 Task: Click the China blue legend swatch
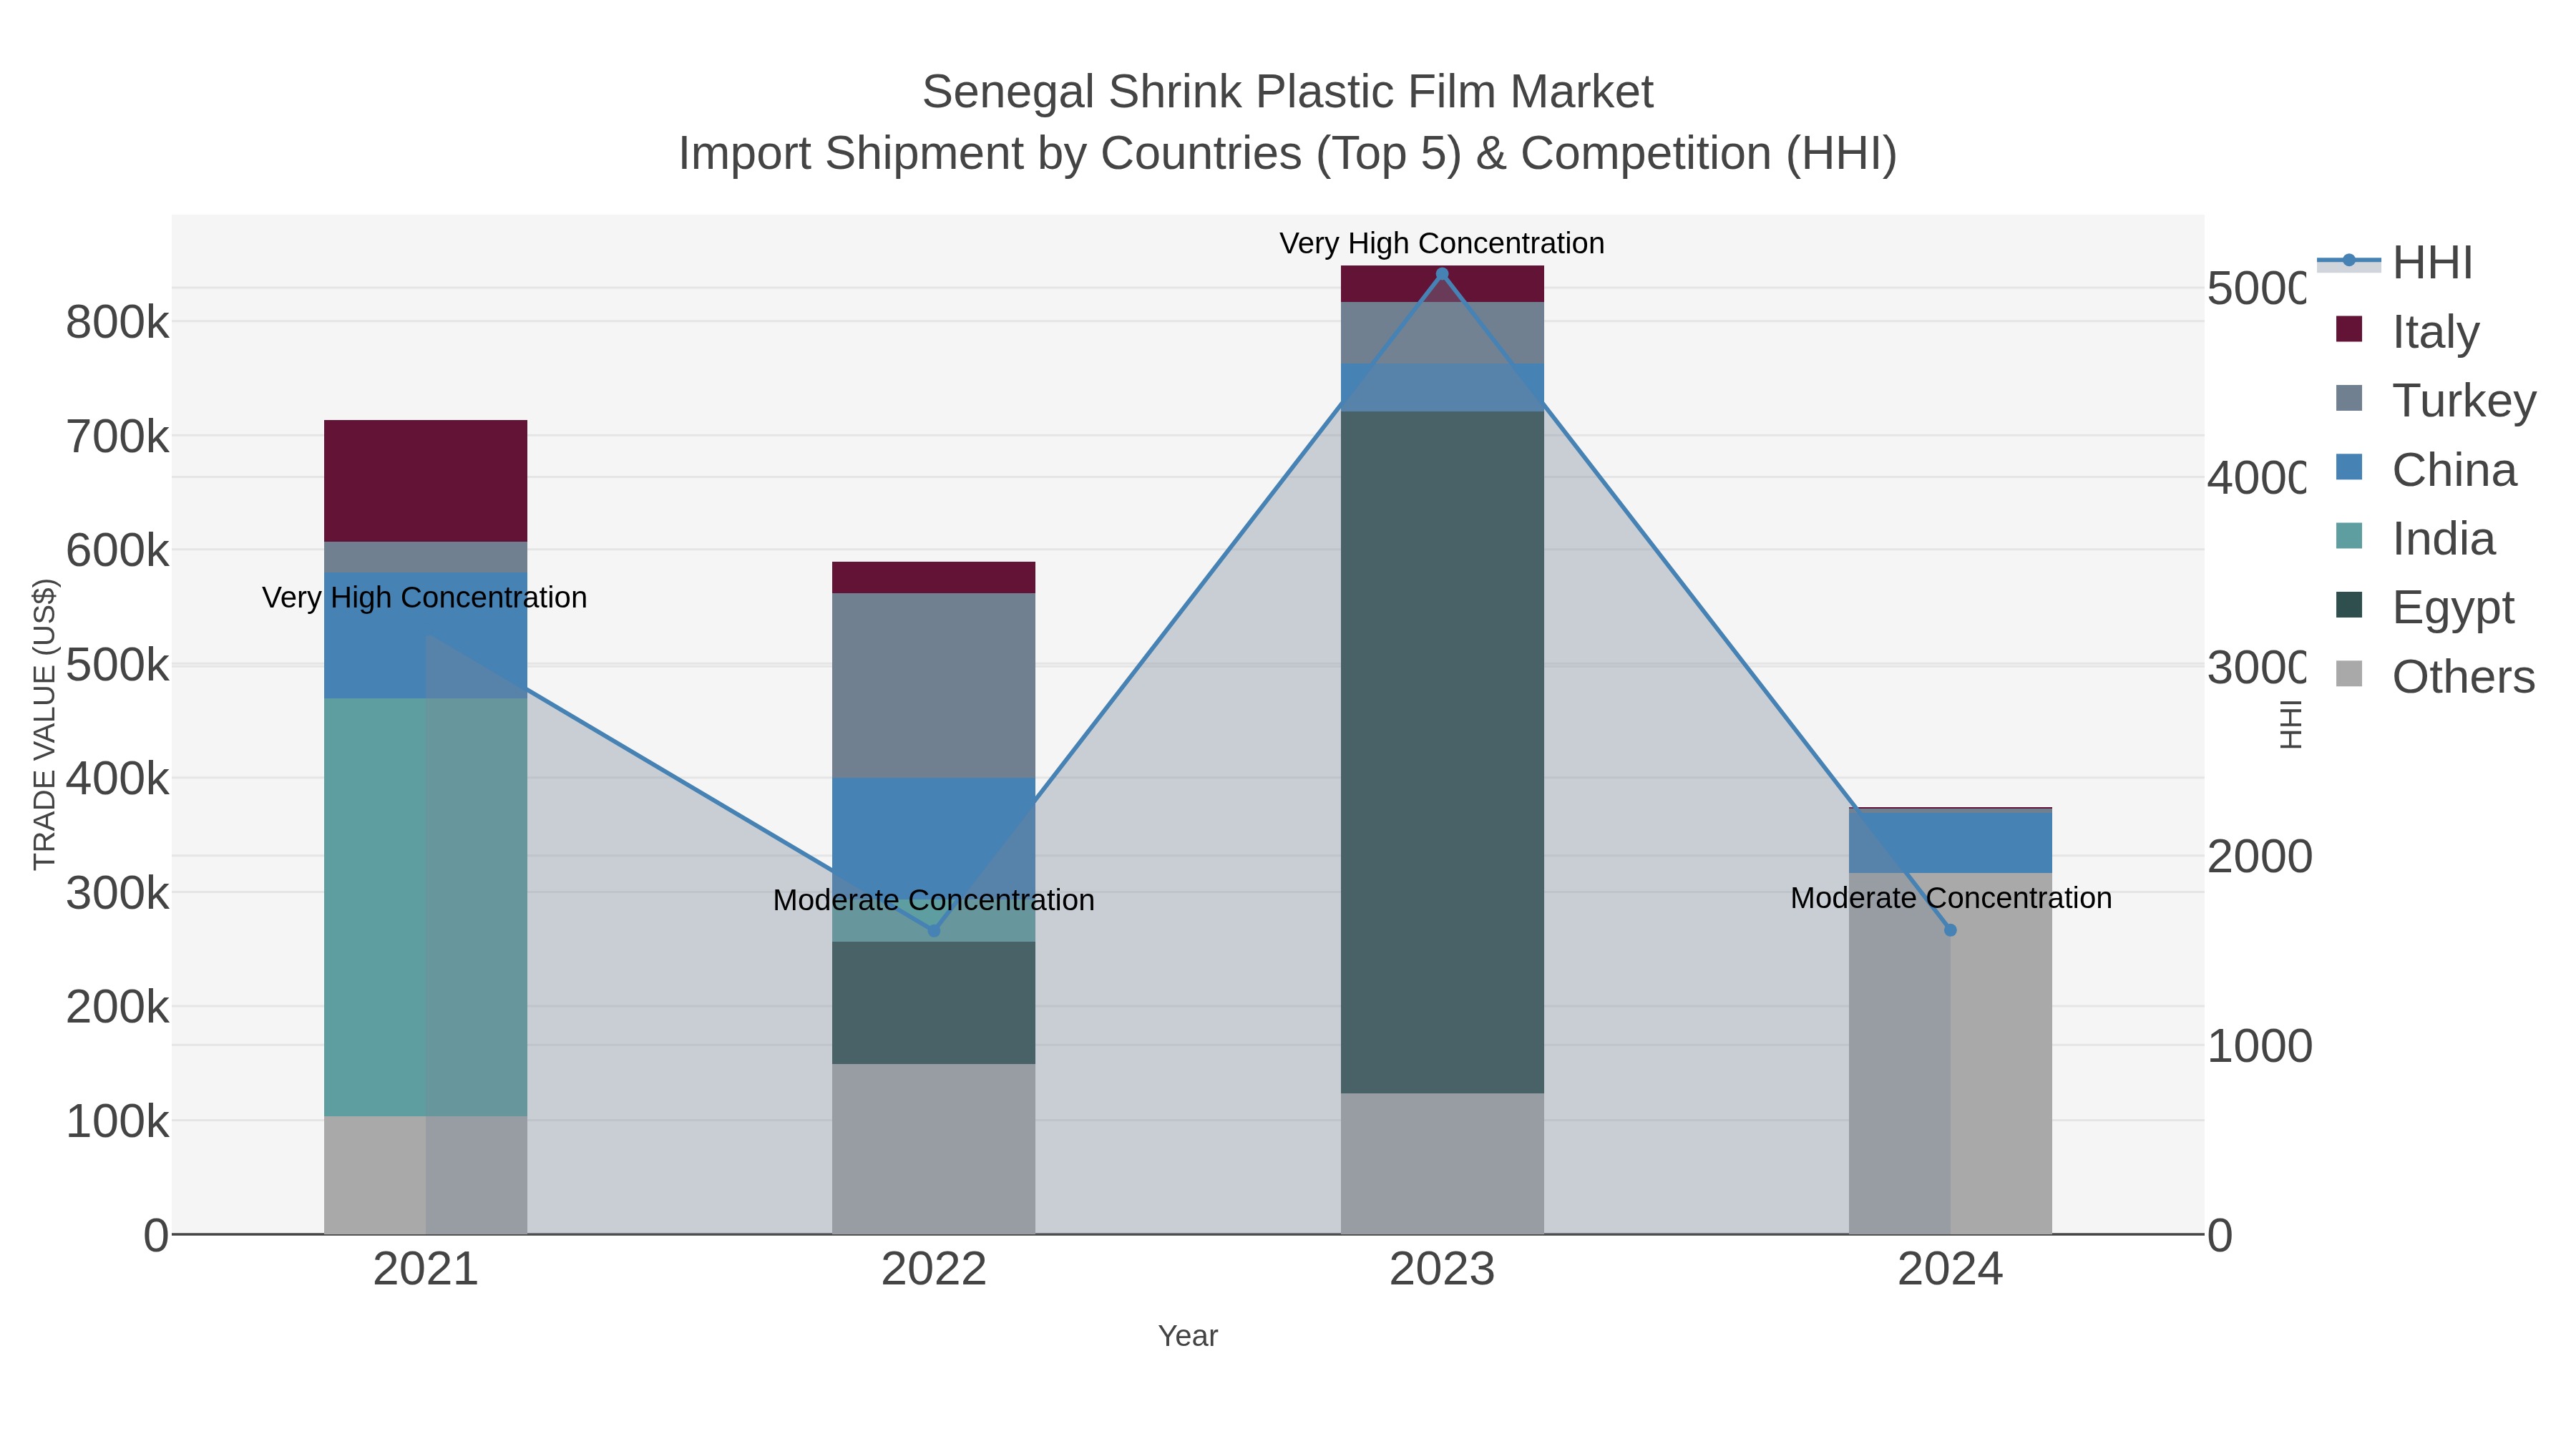click(2349, 467)
